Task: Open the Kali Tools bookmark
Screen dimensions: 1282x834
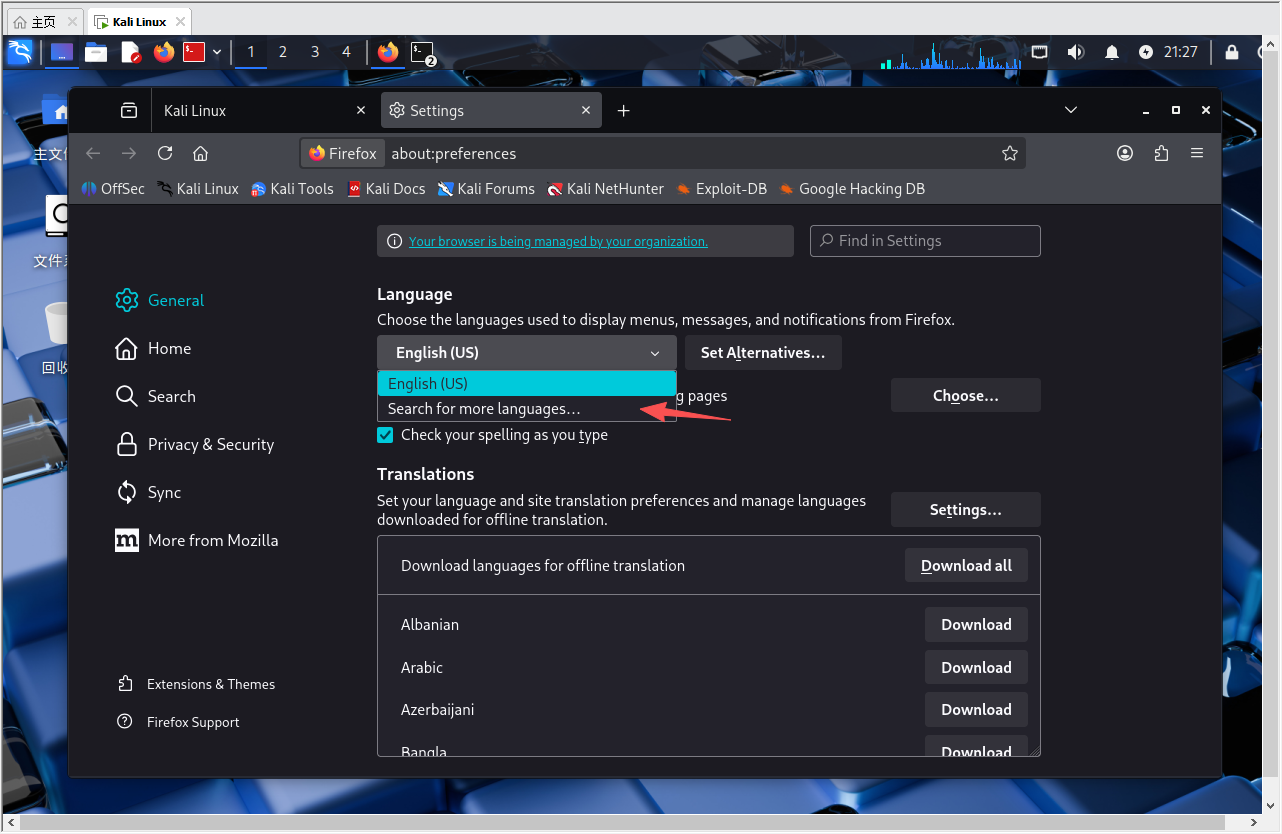Action: click(292, 188)
